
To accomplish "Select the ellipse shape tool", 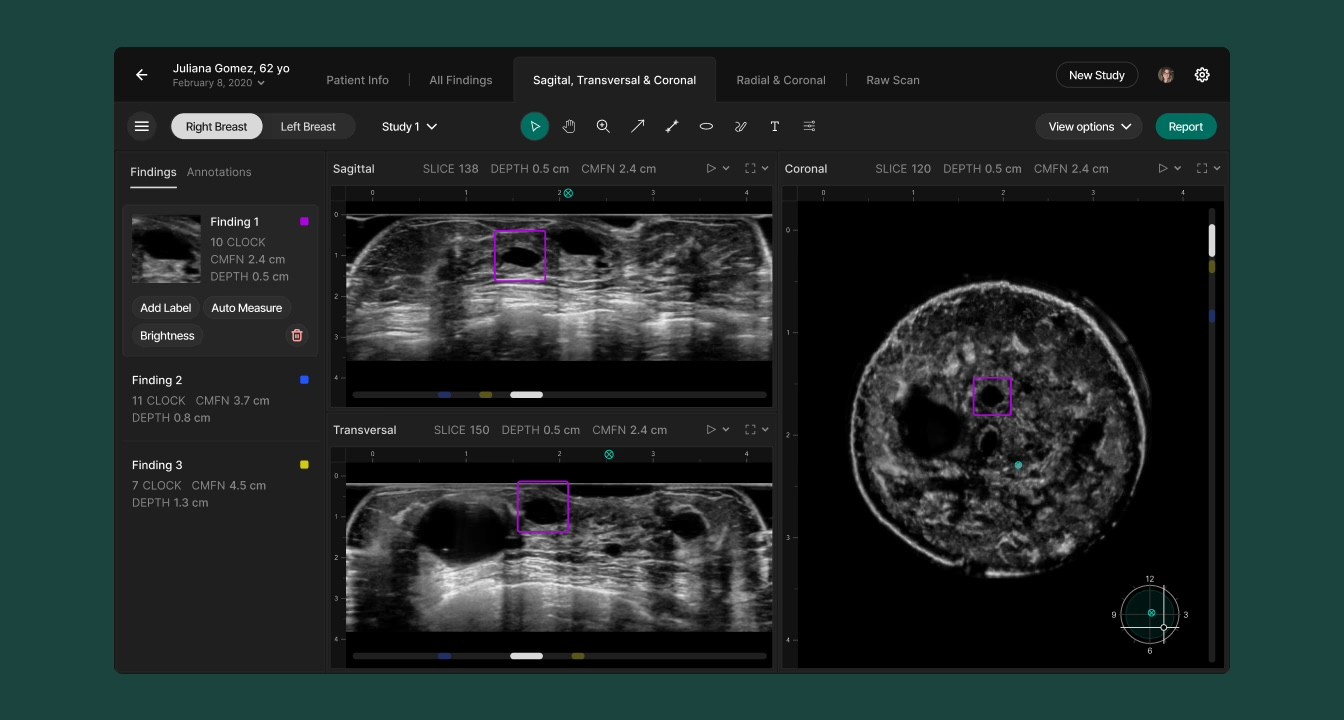I will [706, 127].
